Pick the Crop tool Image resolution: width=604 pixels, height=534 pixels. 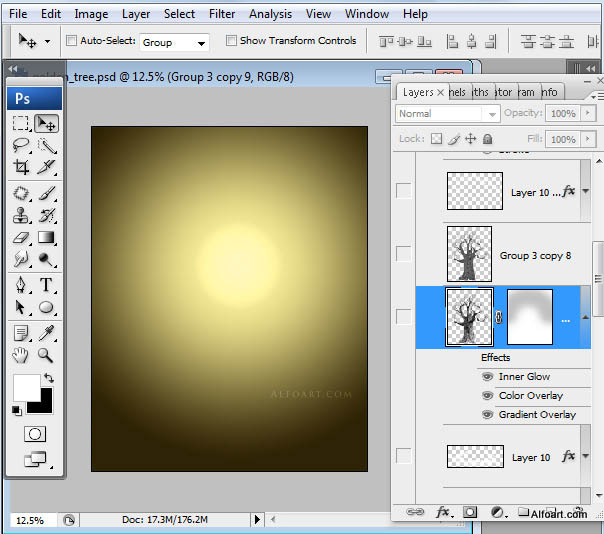(21, 168)
